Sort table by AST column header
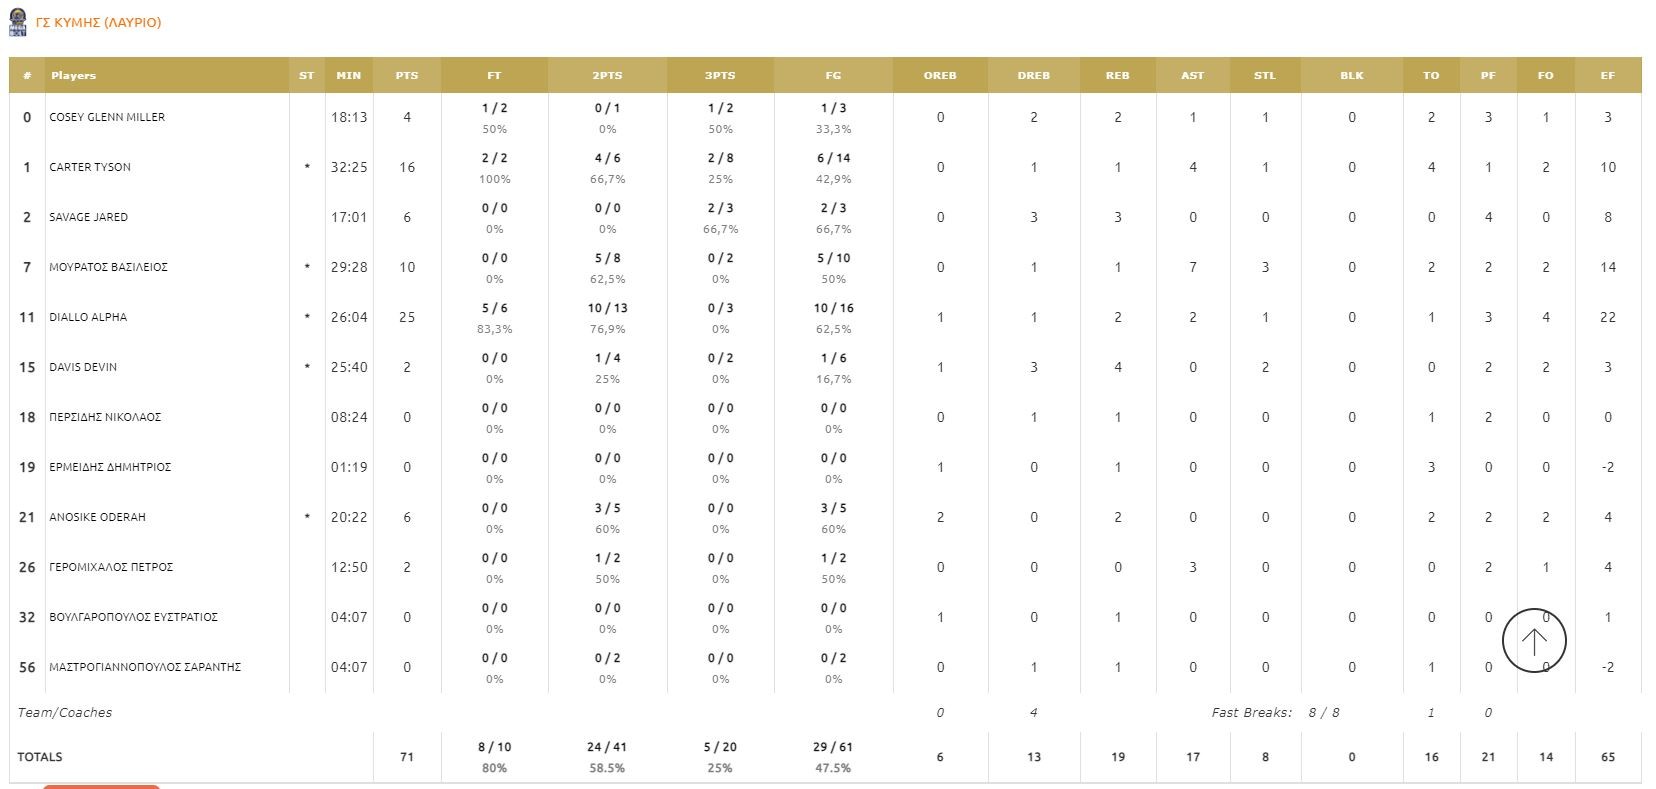The width and height of the screenshot is (1656, 789). (1192, 75)
